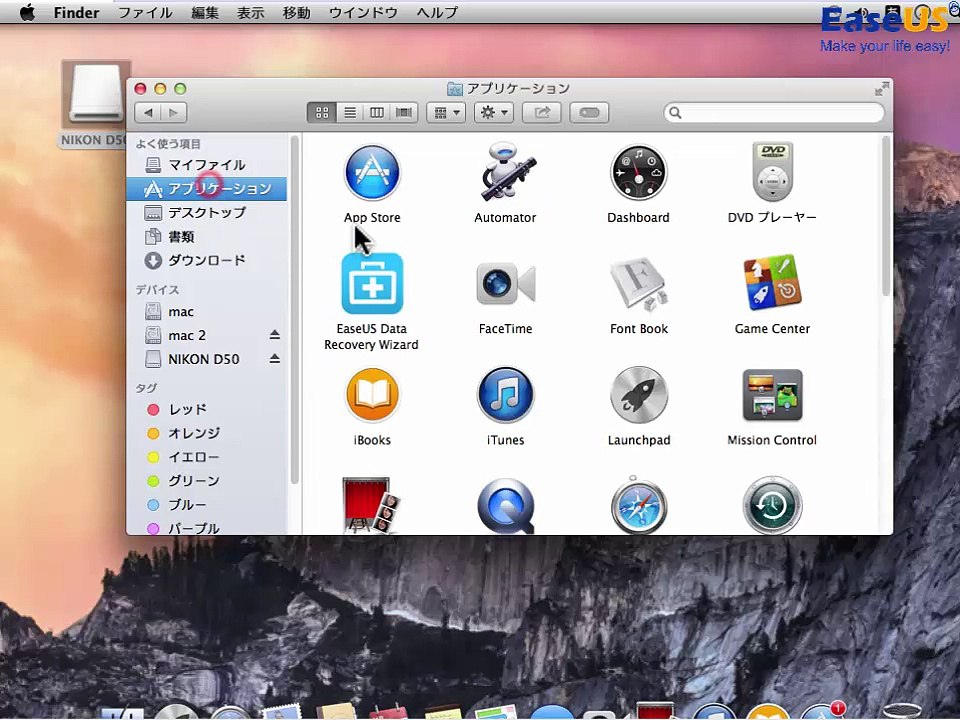Open the FaceTime camera icon
Screen dimensions: 960x720
pyautogui.click(x=506, y=283)
